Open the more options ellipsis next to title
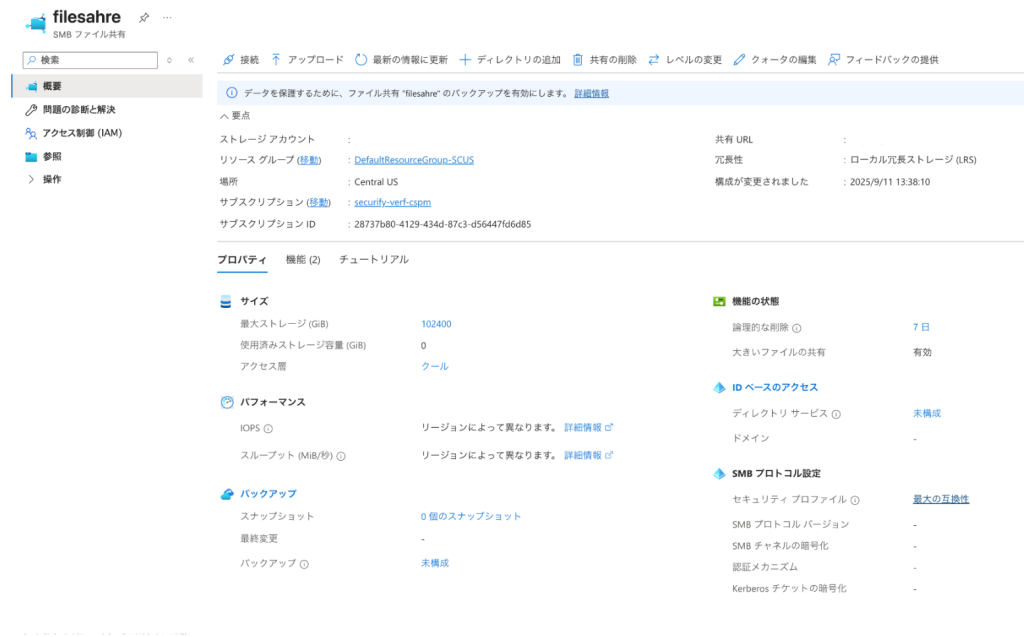This screenshot has width=1024, height=637. [x=167, y=18]
